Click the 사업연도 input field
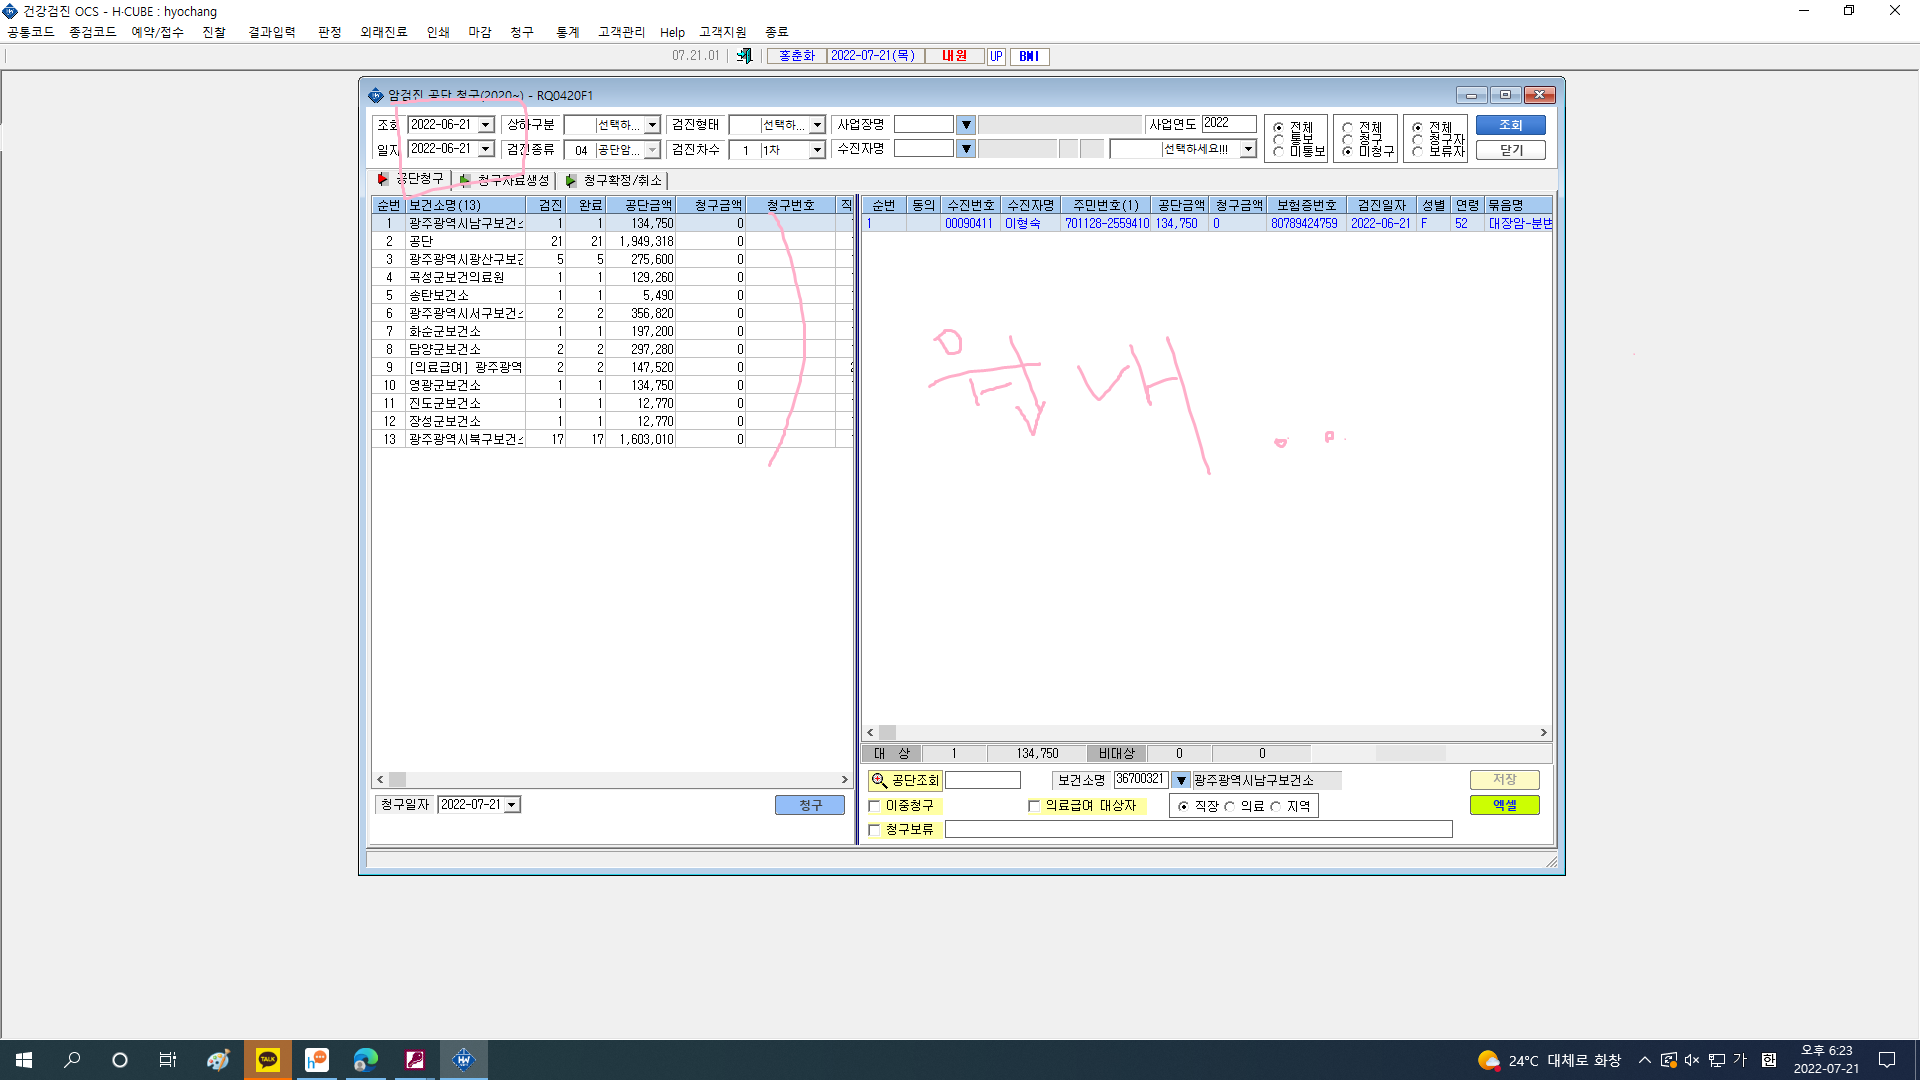 1229,124
